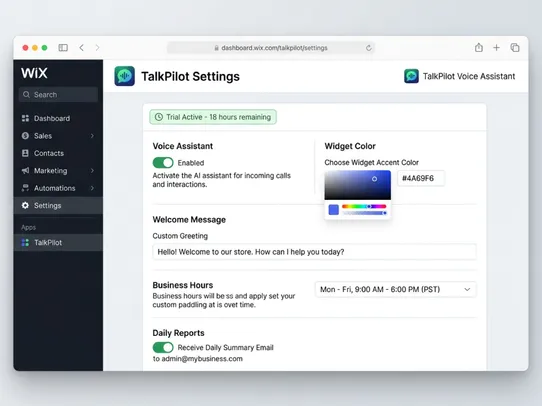Click the clock icon in trial banner
Screen dimensions: 542x406
159,117
